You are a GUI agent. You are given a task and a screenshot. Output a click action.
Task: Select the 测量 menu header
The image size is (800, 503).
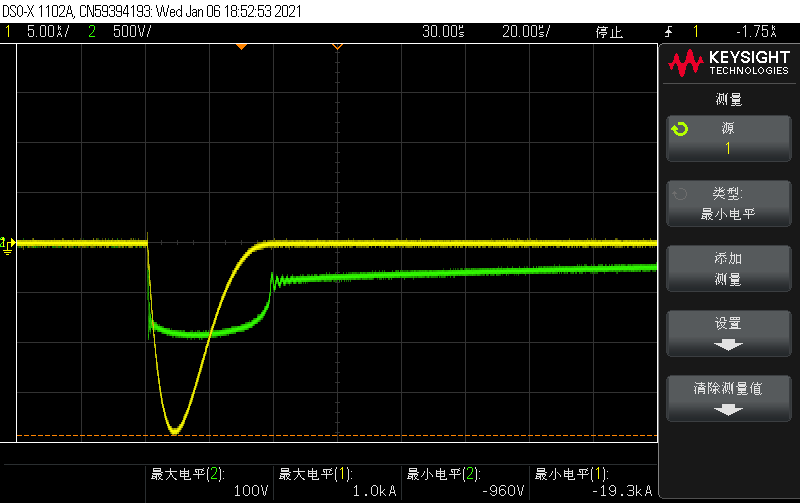coord(728,99)
